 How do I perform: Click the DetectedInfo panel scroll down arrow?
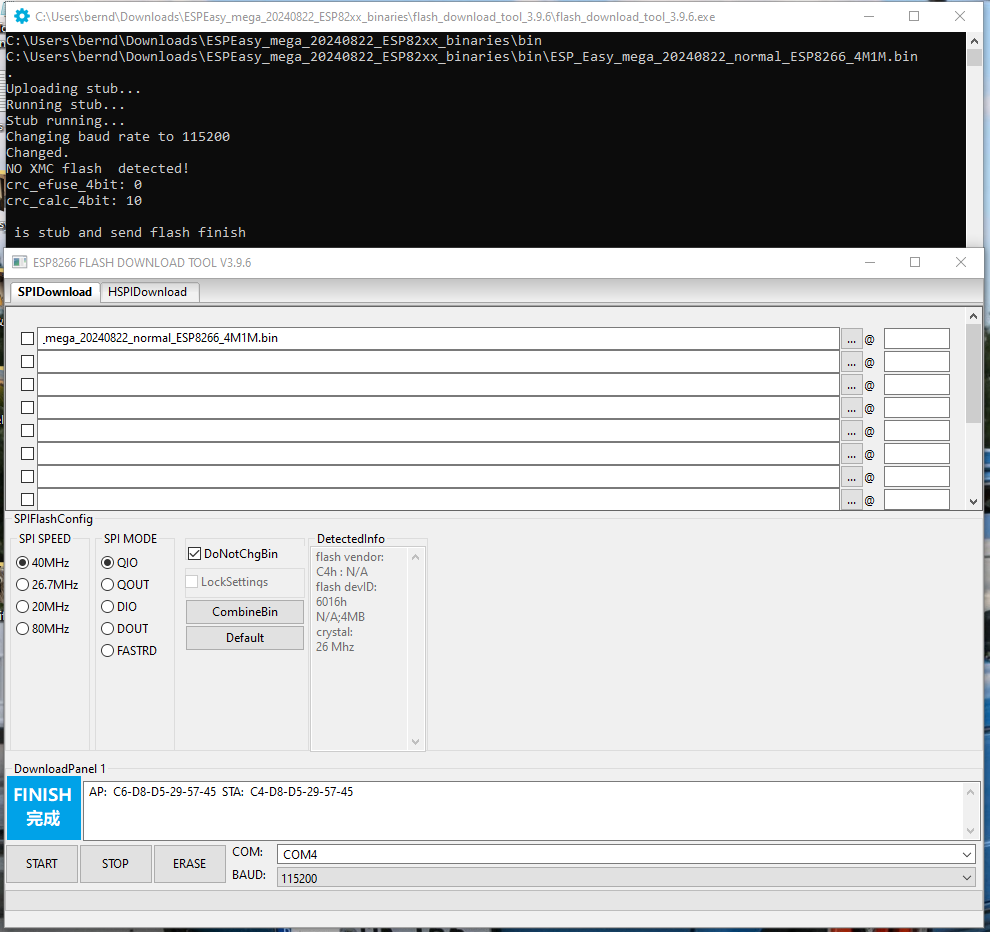click(415, 742)
